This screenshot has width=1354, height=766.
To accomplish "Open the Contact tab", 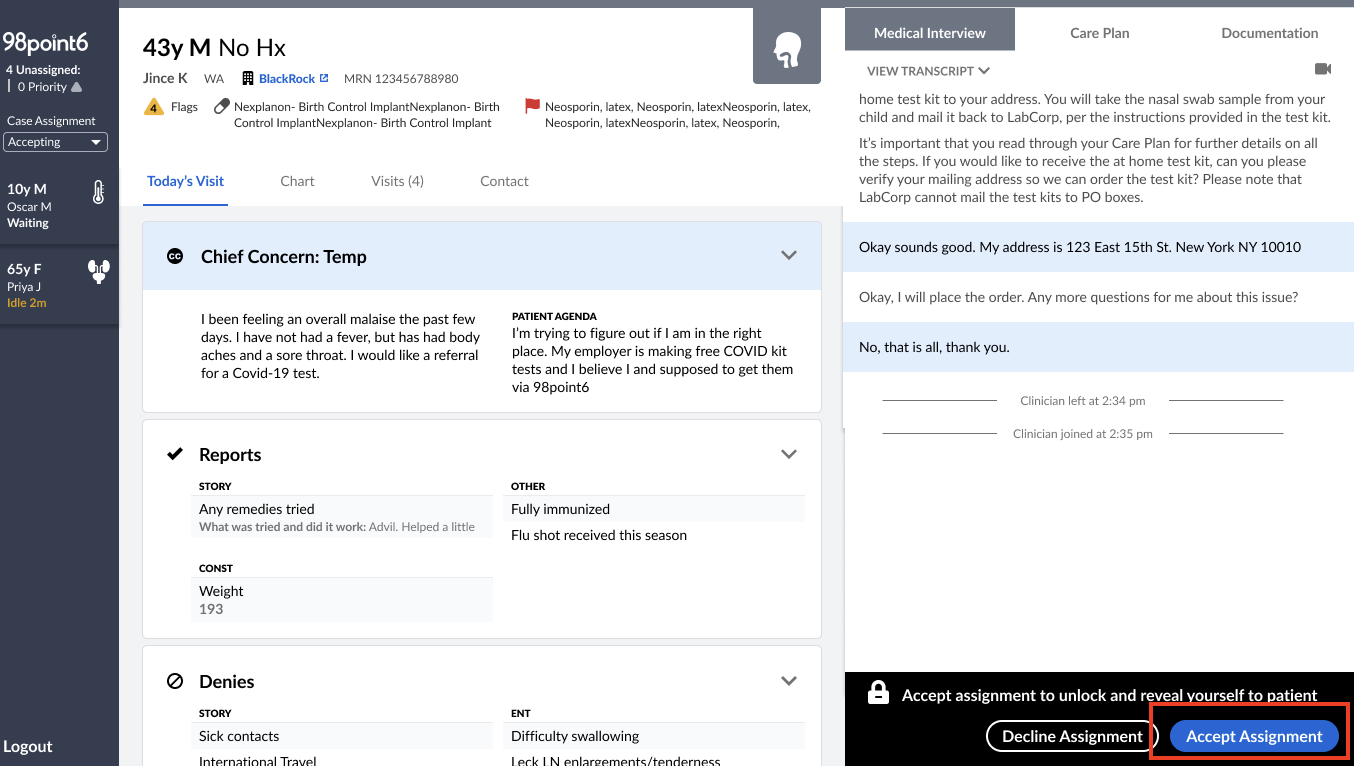I will [x=504, y=181].
